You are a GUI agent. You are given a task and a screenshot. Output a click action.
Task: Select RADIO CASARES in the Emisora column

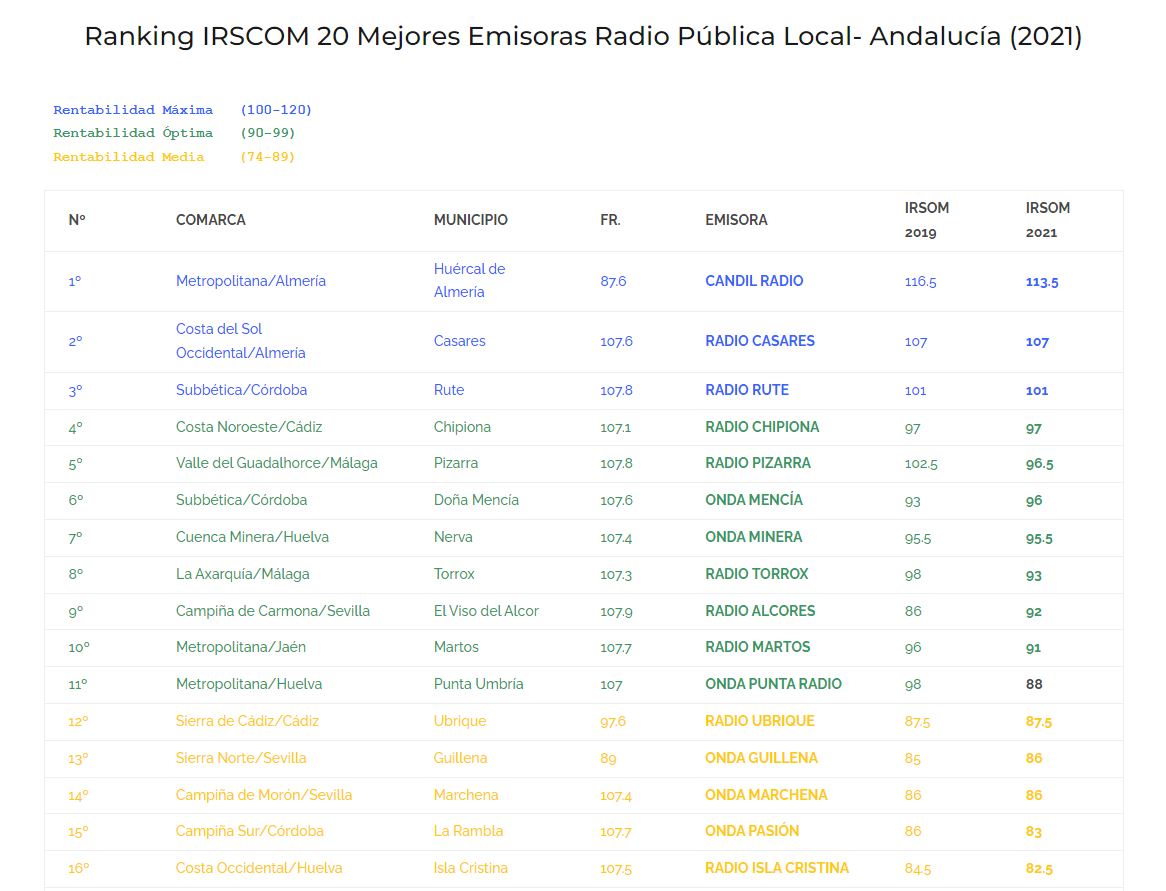pos(759,341)
